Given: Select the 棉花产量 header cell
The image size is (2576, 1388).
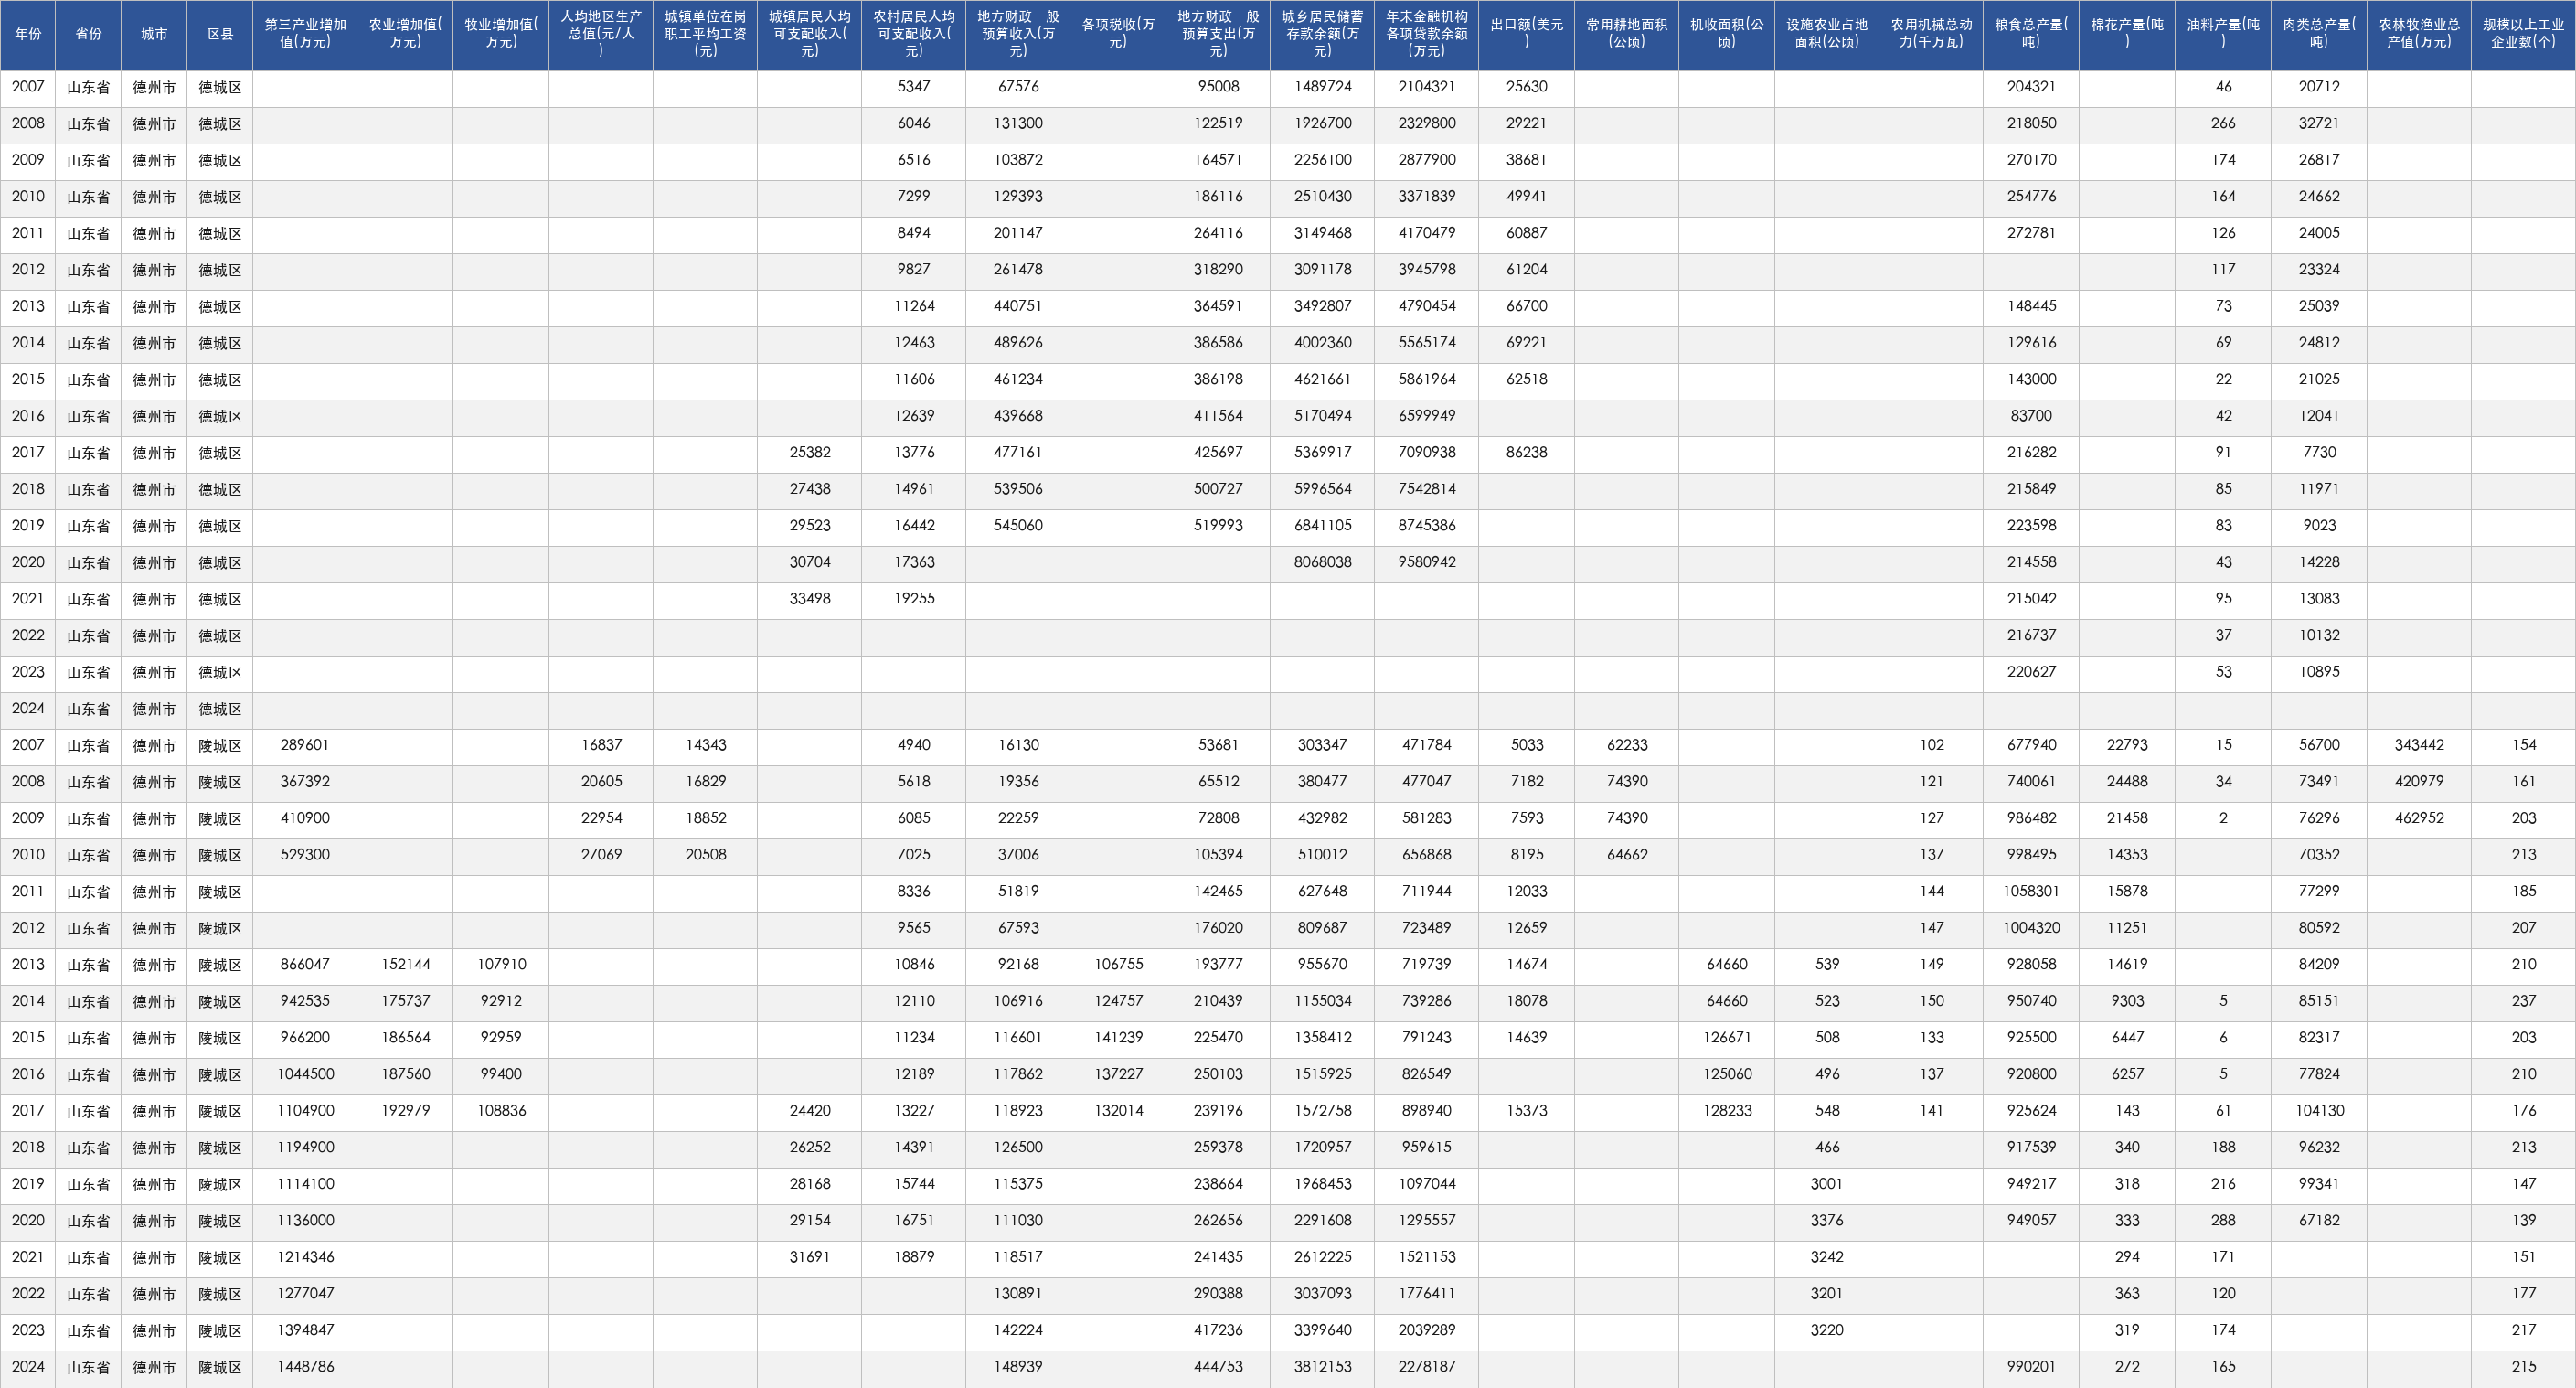Looking at the screenshot, I should pos(2127,34).
